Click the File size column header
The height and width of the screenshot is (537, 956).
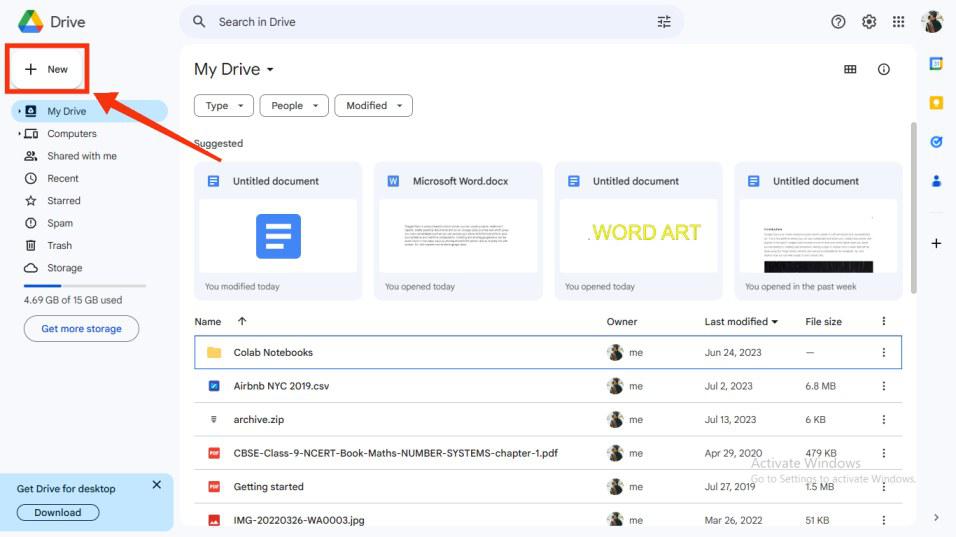coord(823,321)
